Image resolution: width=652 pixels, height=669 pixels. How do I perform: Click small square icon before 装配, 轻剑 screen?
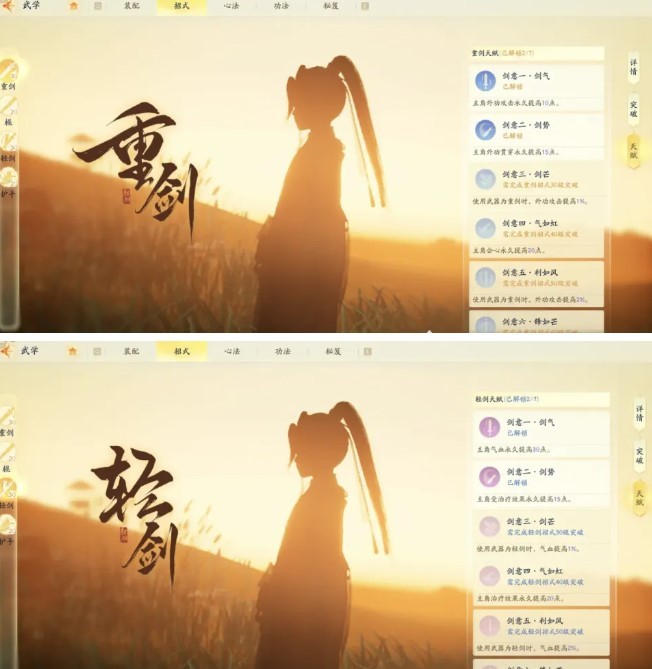[x=97, y=351]
